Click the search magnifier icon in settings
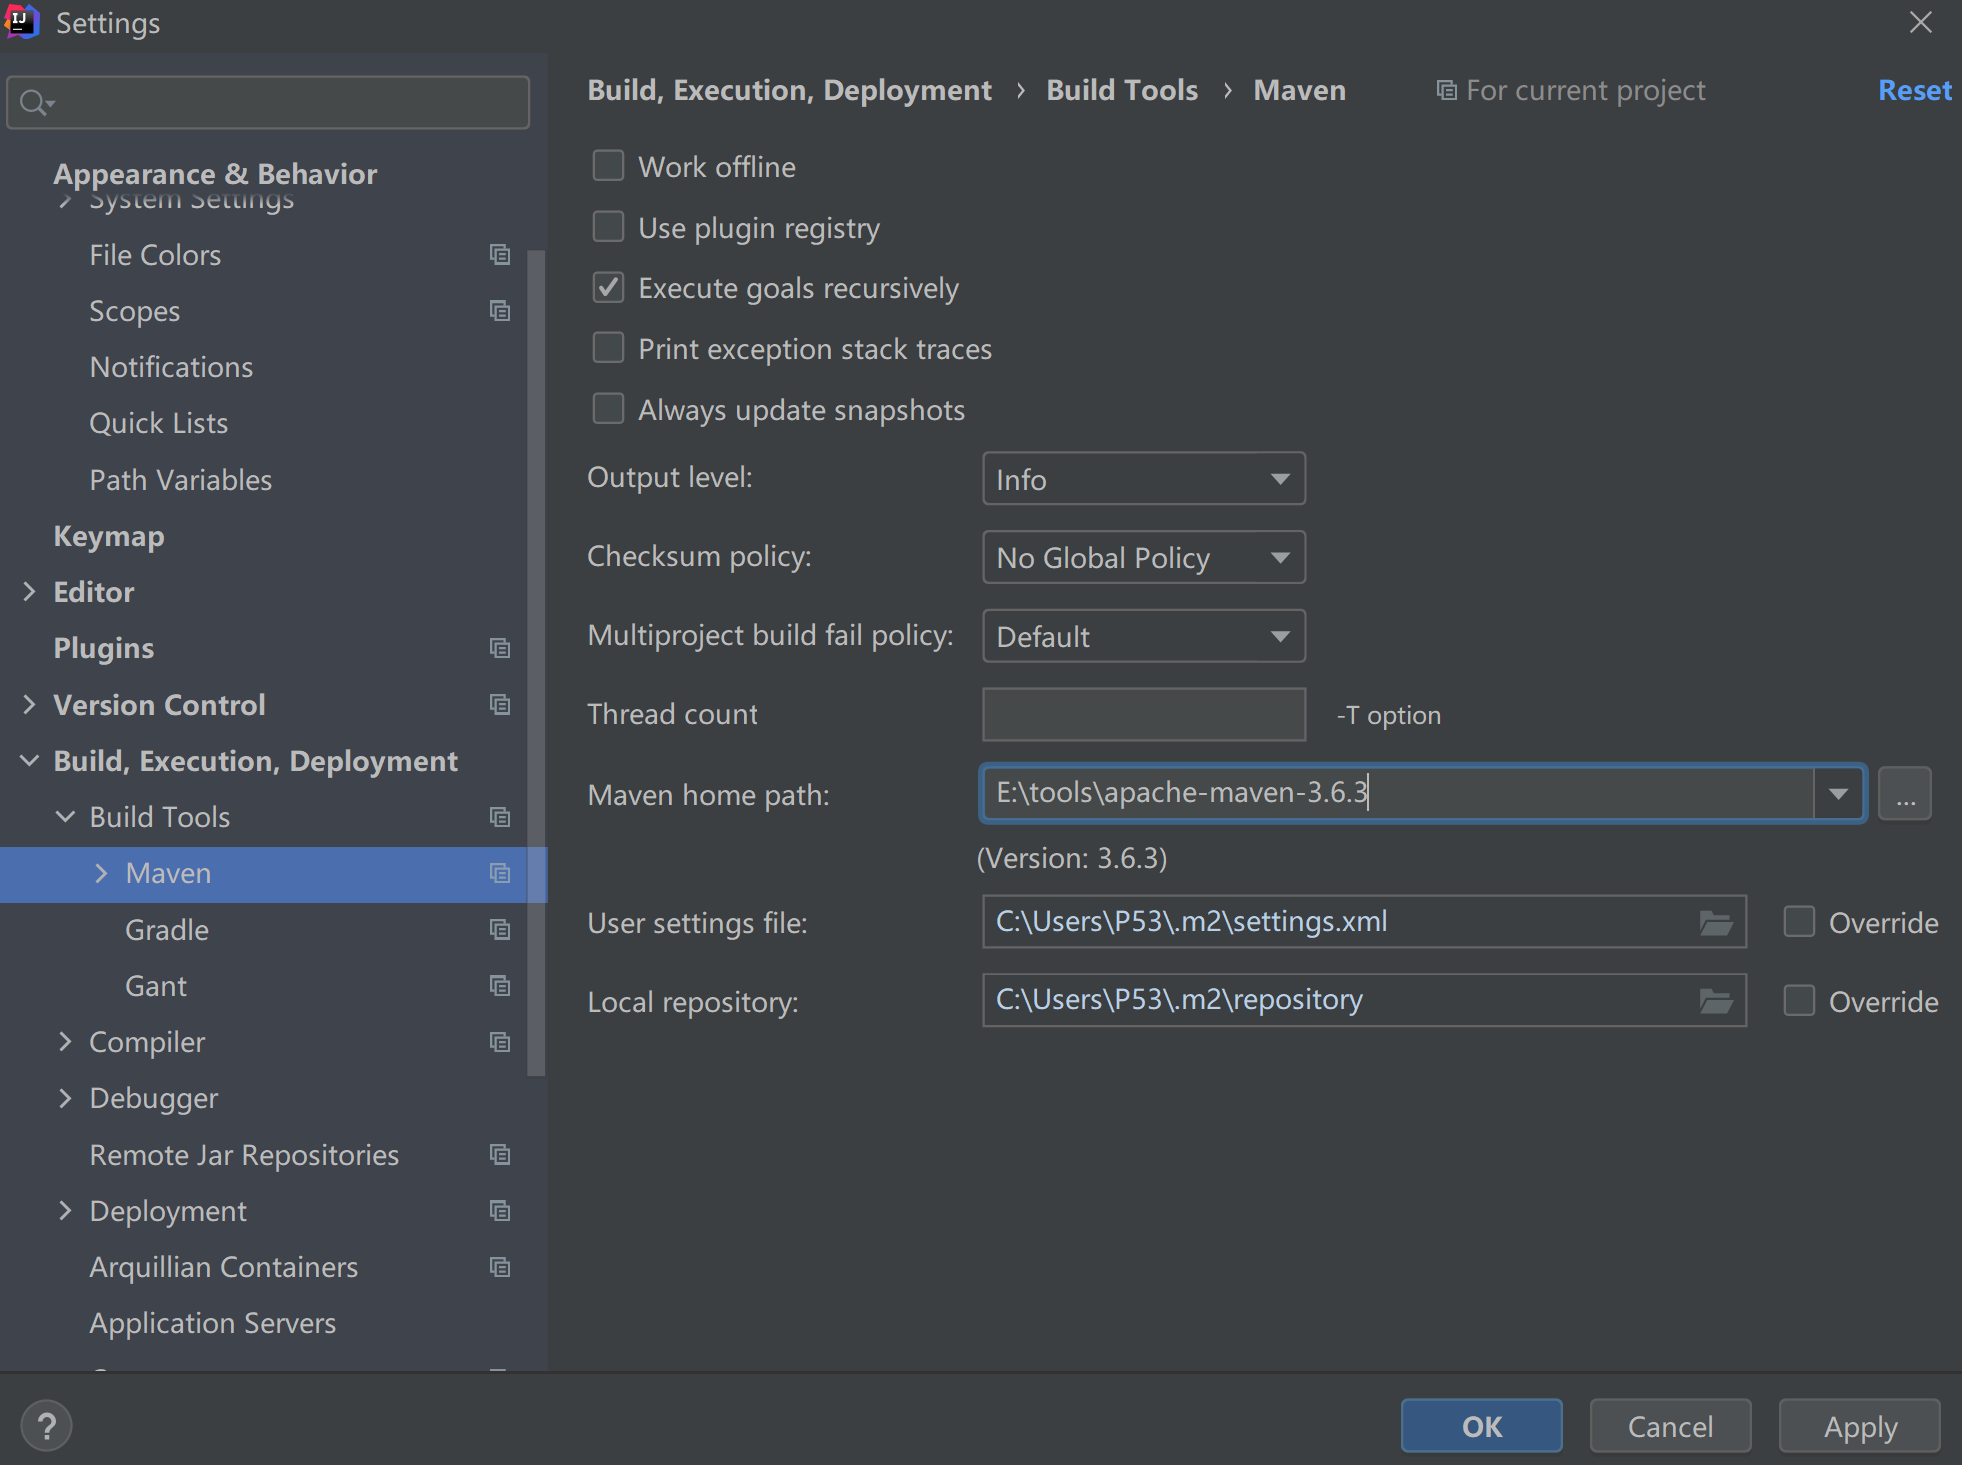The height and width of the screenshot is (1465, 1962). coord(34,102)
